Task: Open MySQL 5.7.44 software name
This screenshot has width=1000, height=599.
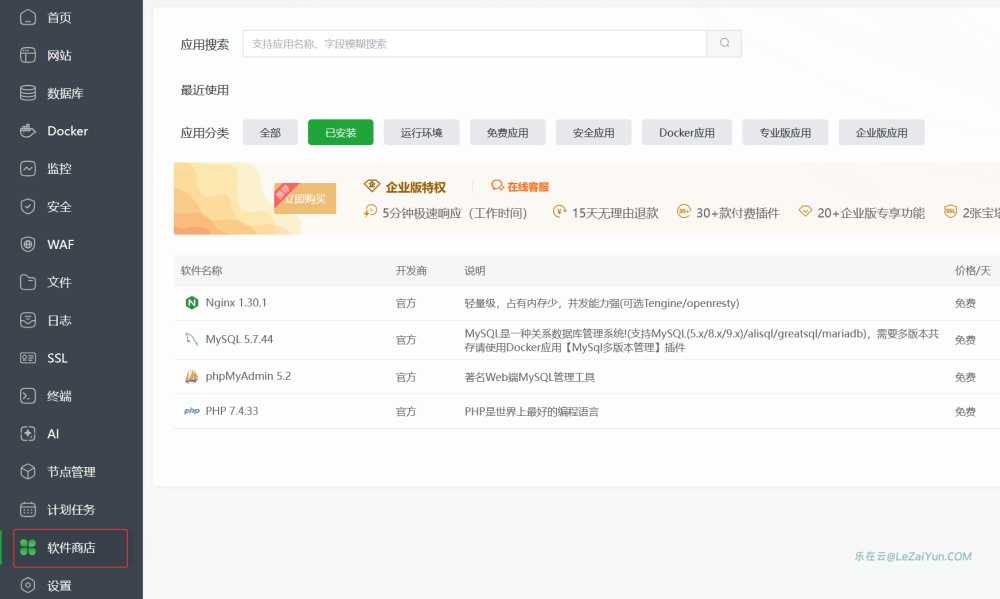Action: [239, 339]
